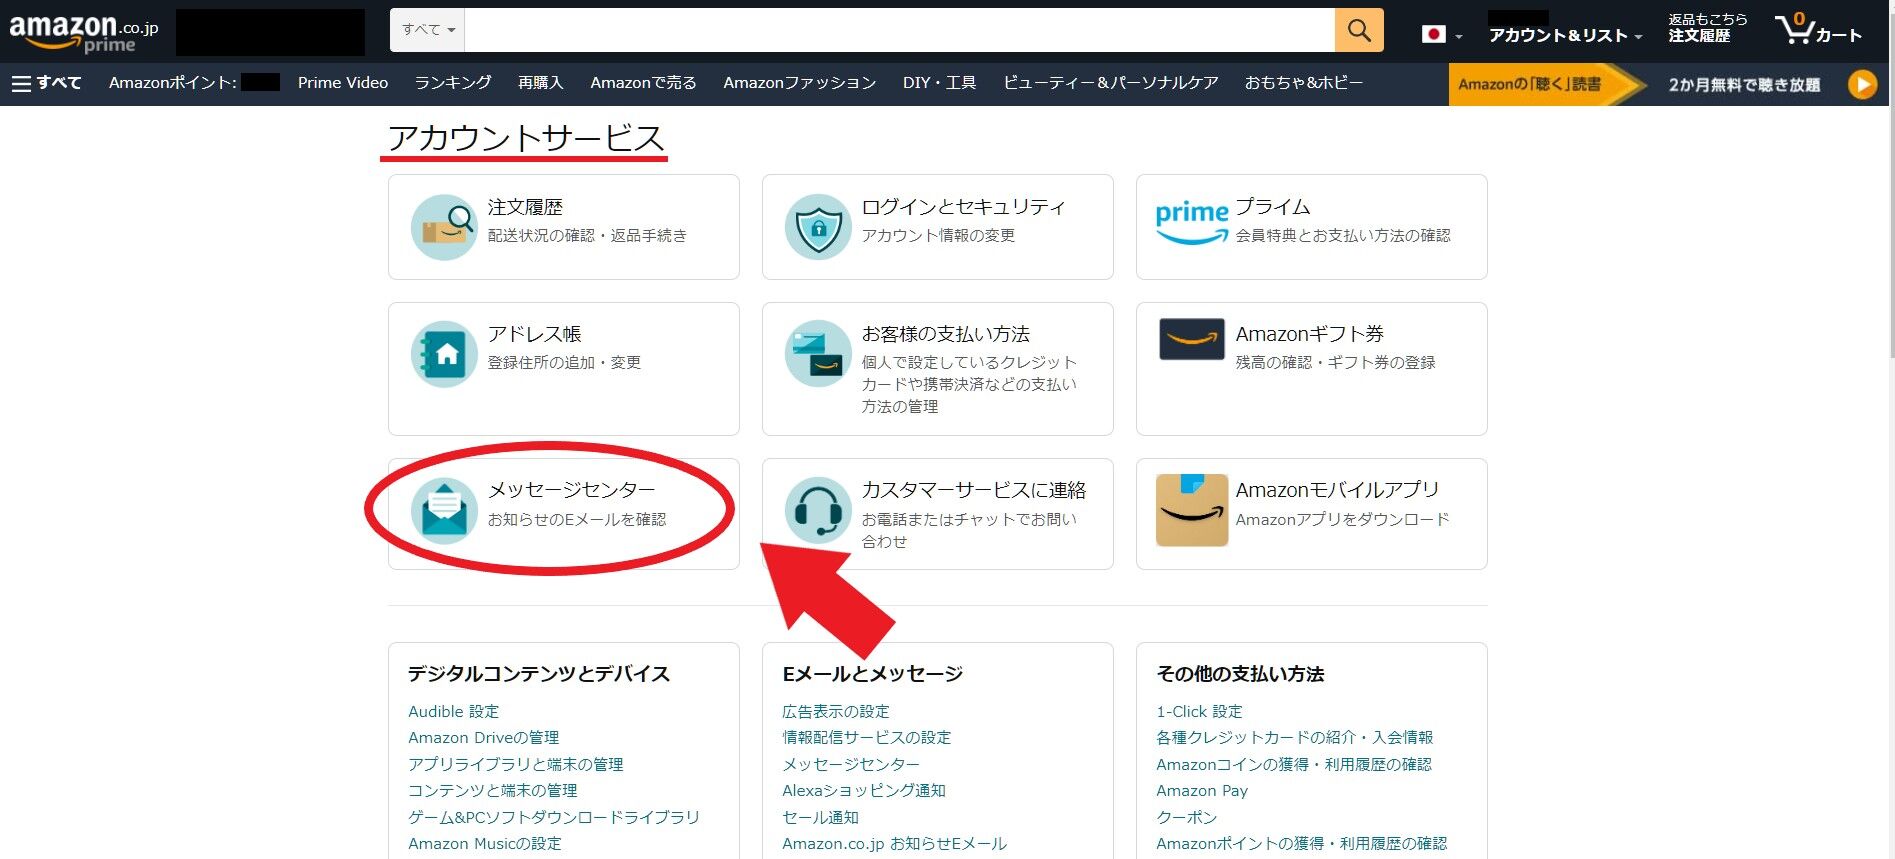The width and height of the screenshot is (1895, 859).
Task: Click the お客様の支払い方法 card icon
Action: click(818, 354)
